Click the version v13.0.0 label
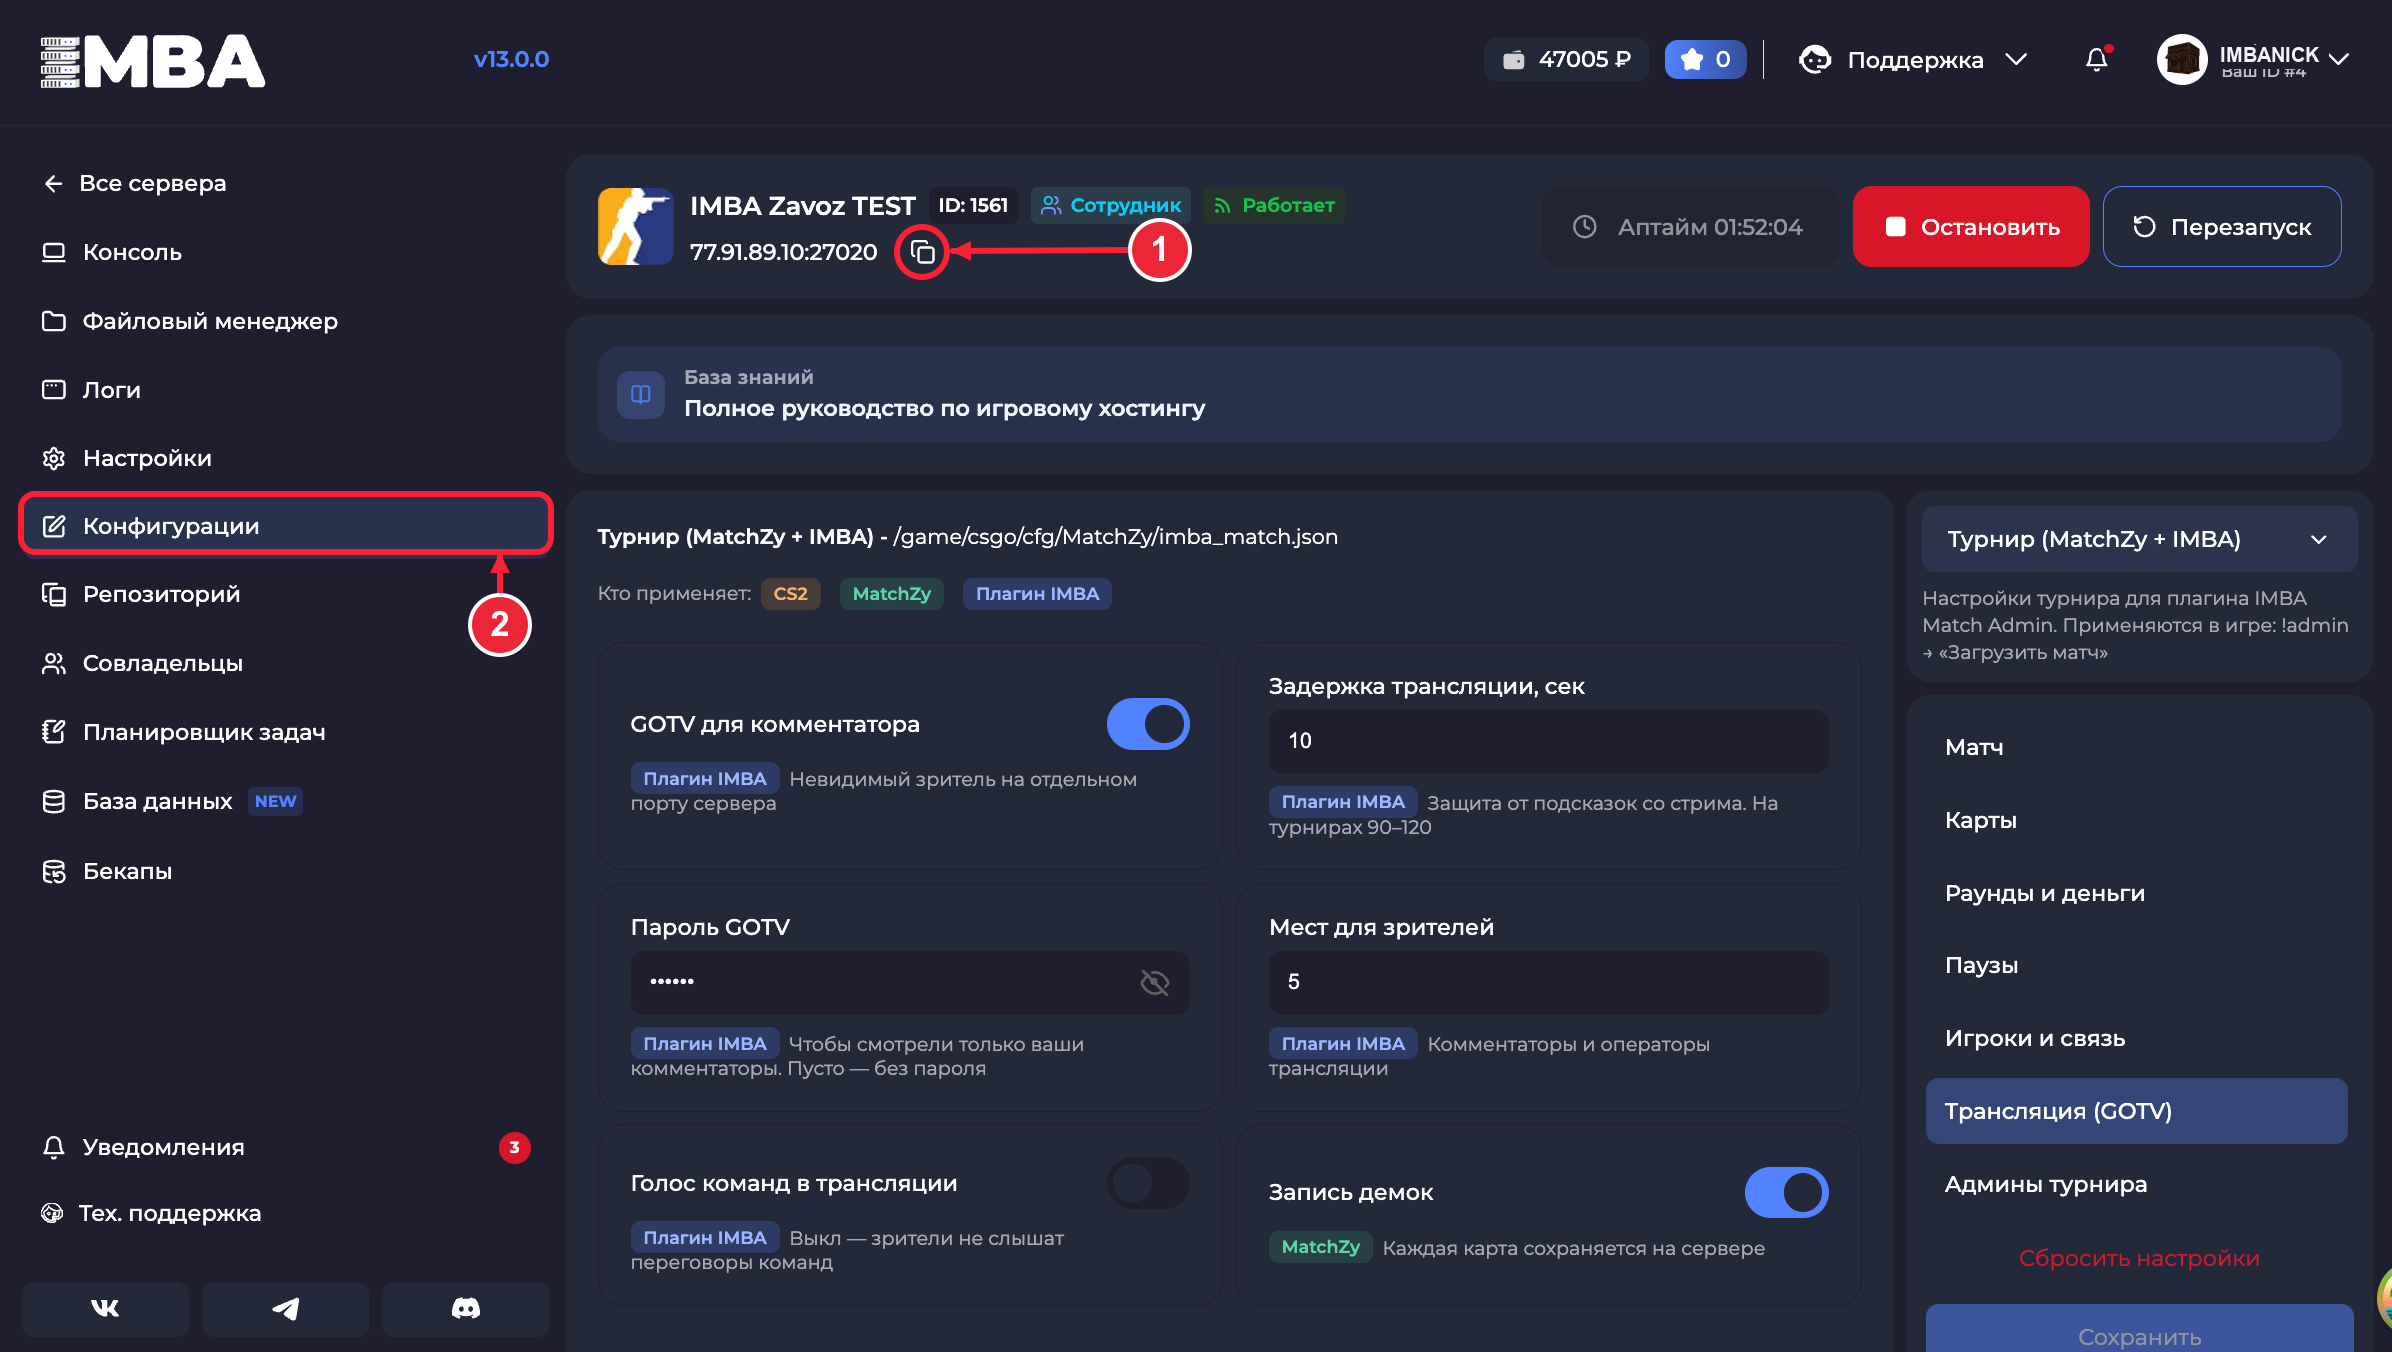 pyautogui.click(x=511, y=59)
